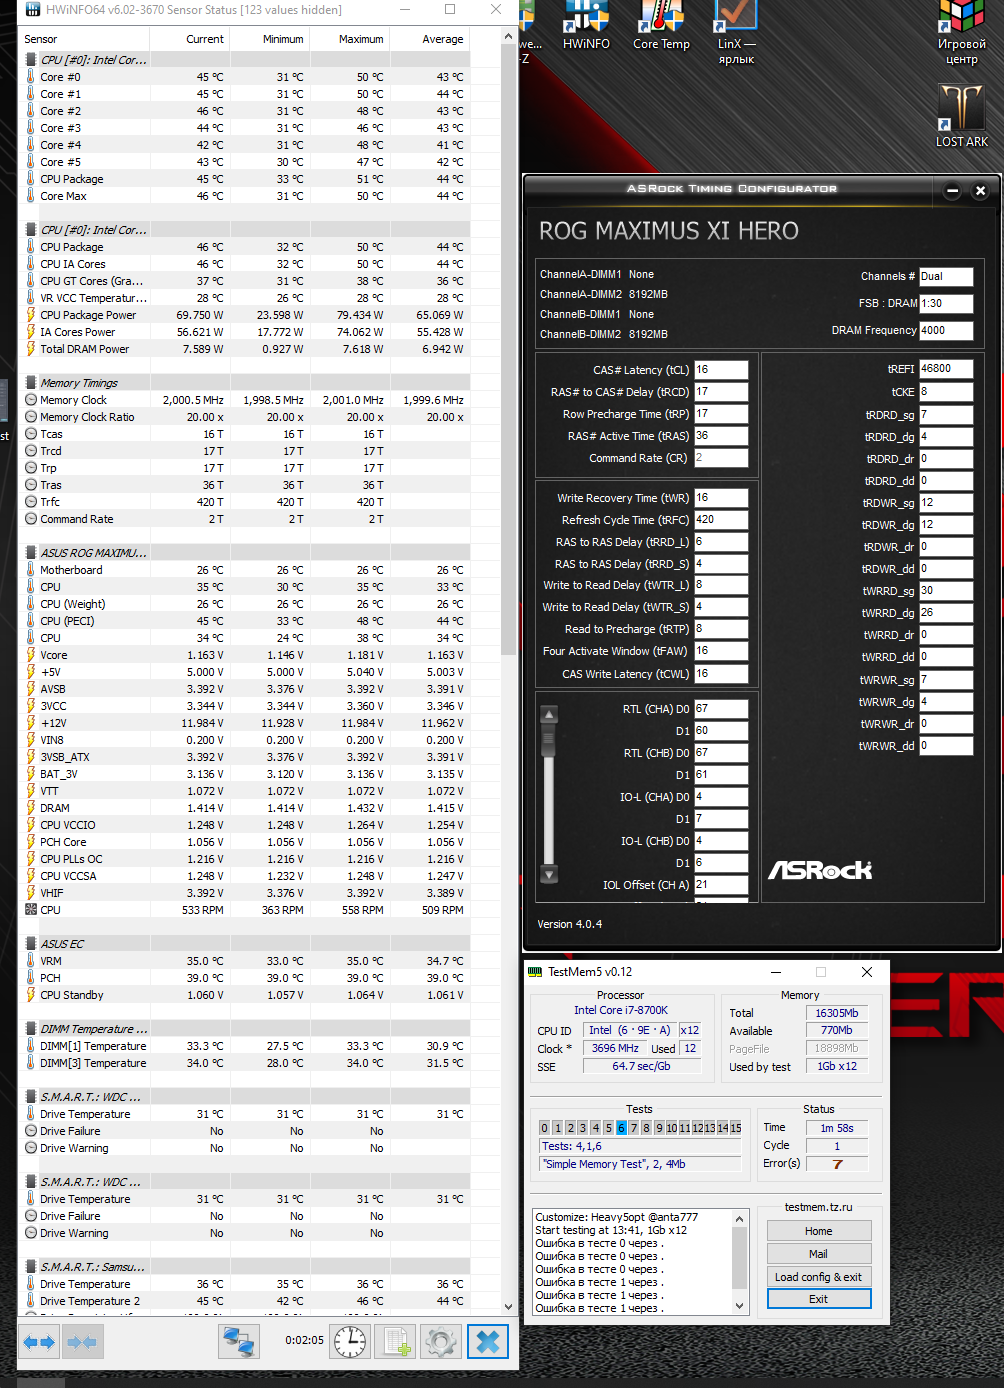
Task: Launch Core Temp from the desktop
Action: pos(661,25)
